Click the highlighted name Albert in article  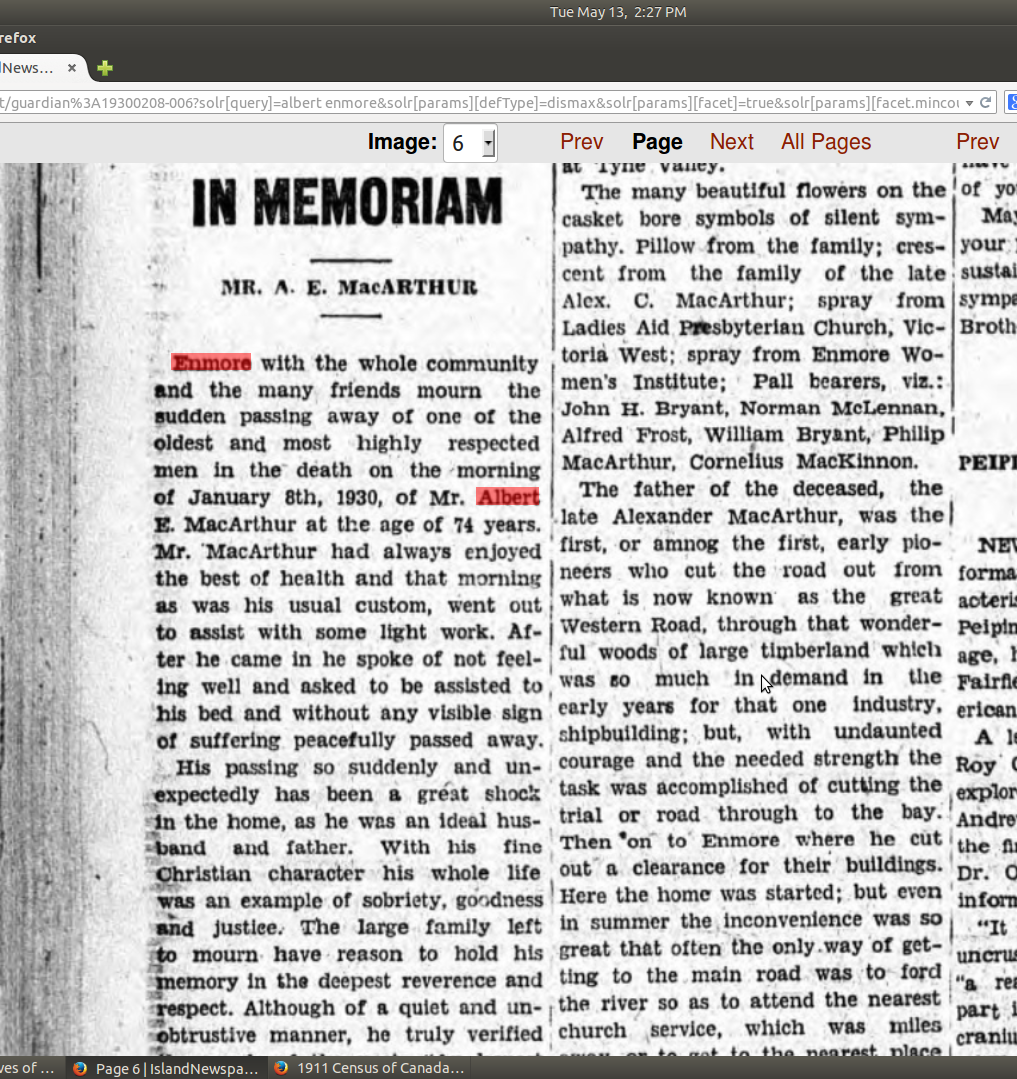click(507, 497)
